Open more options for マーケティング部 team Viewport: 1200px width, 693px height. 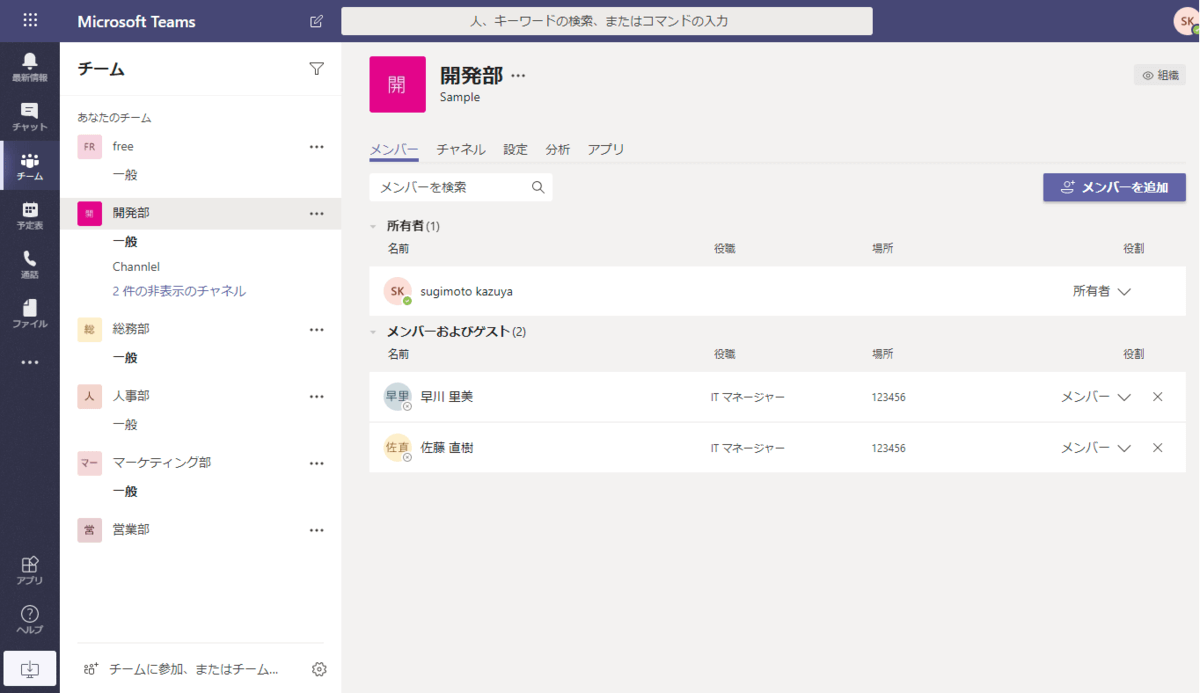click(317, 464)
